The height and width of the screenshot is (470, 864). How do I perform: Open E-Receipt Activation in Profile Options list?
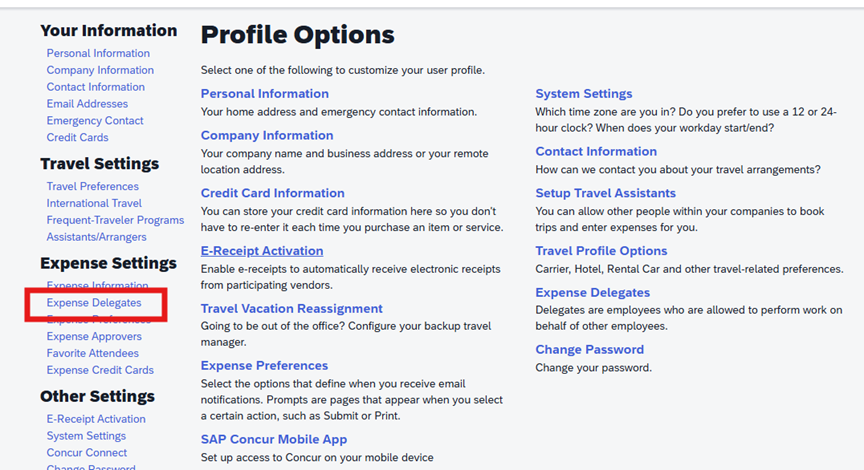click(262, 251)
